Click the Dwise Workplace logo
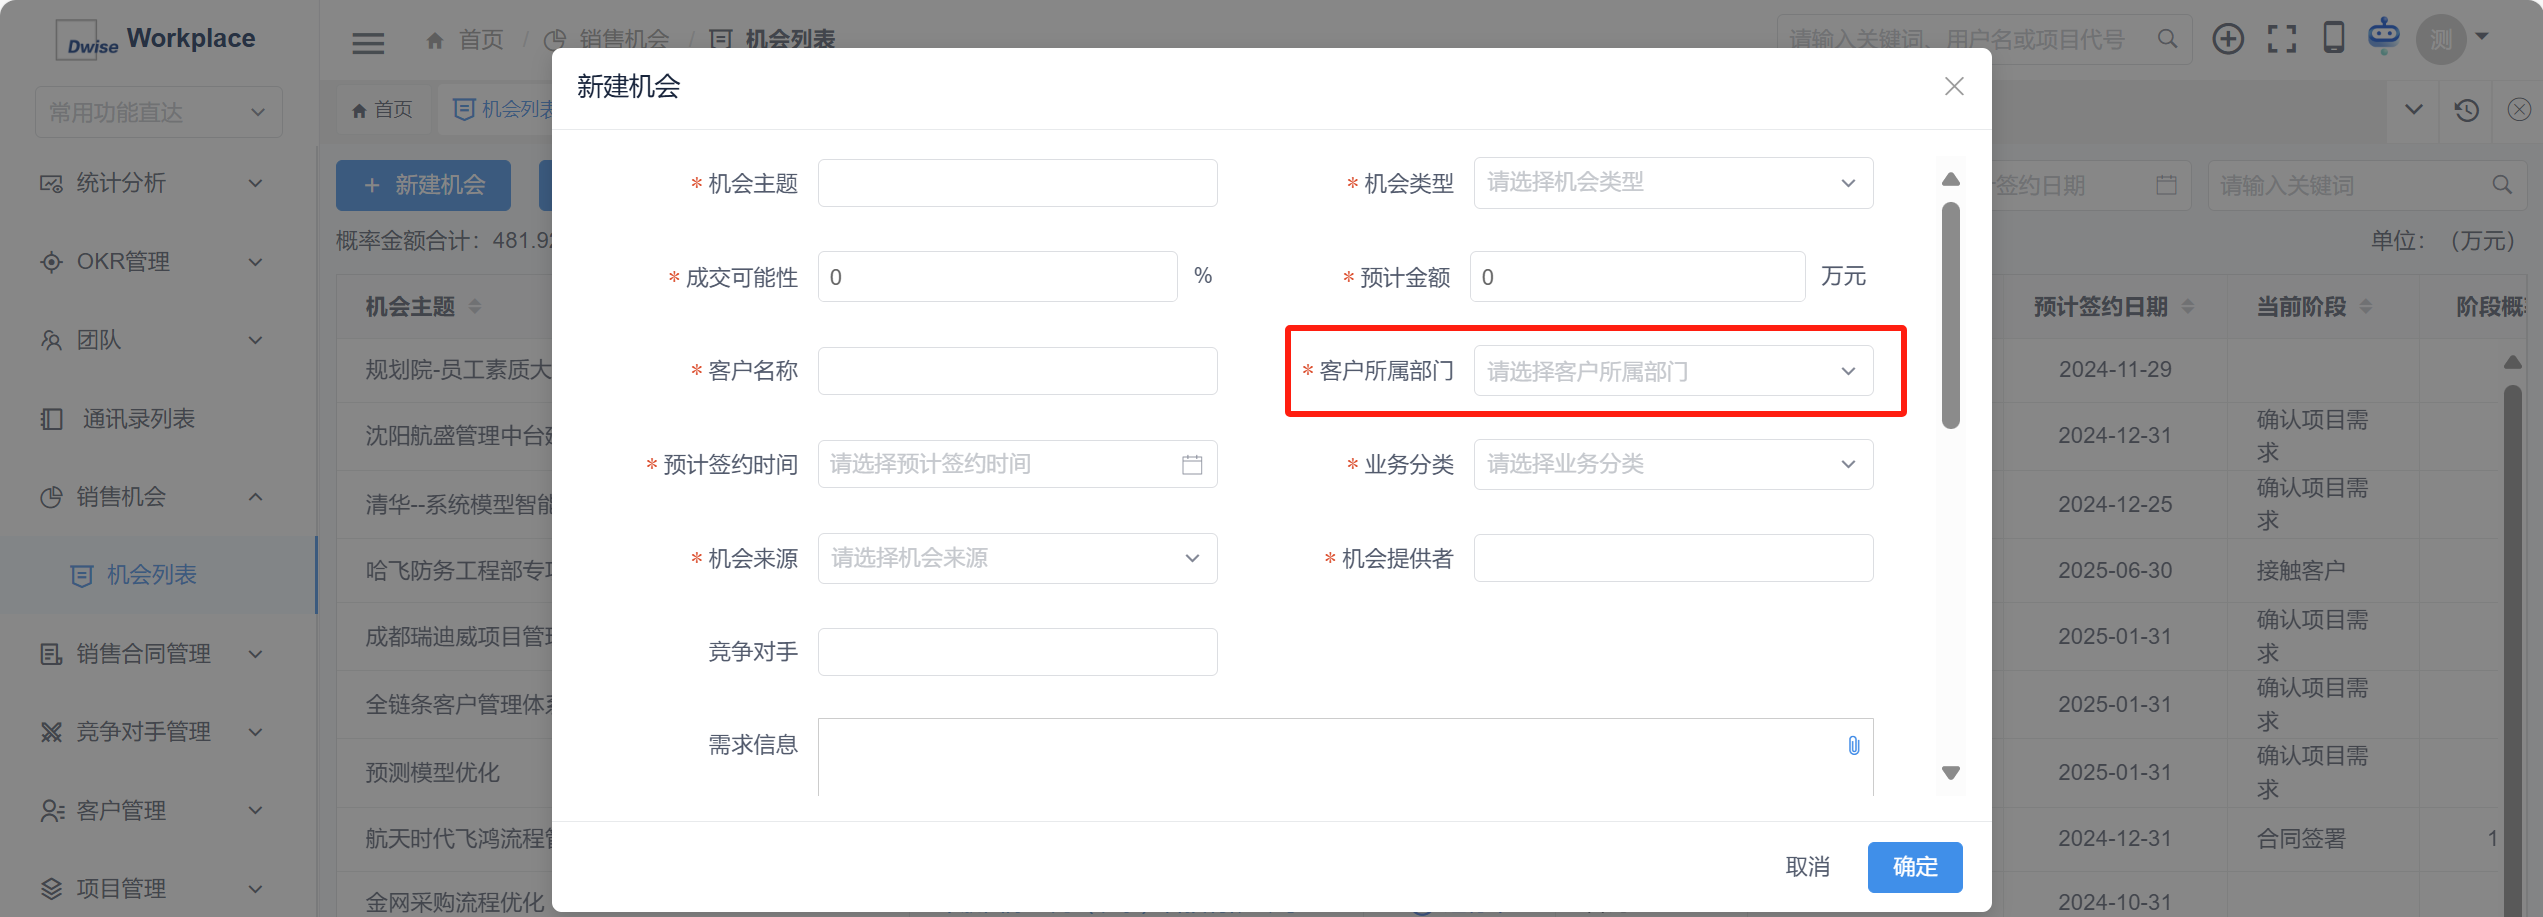The width and height of the screenshot is (2543, 917). 157,40
